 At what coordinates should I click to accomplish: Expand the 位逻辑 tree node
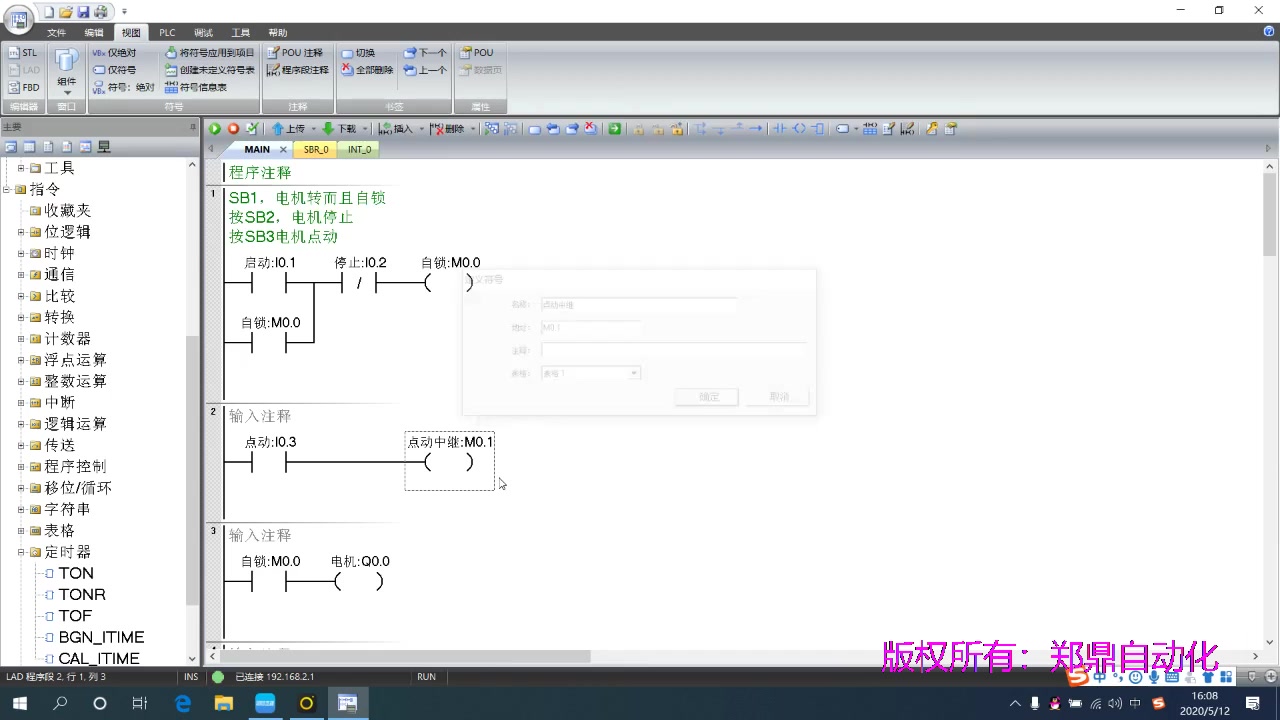(21, 232)
